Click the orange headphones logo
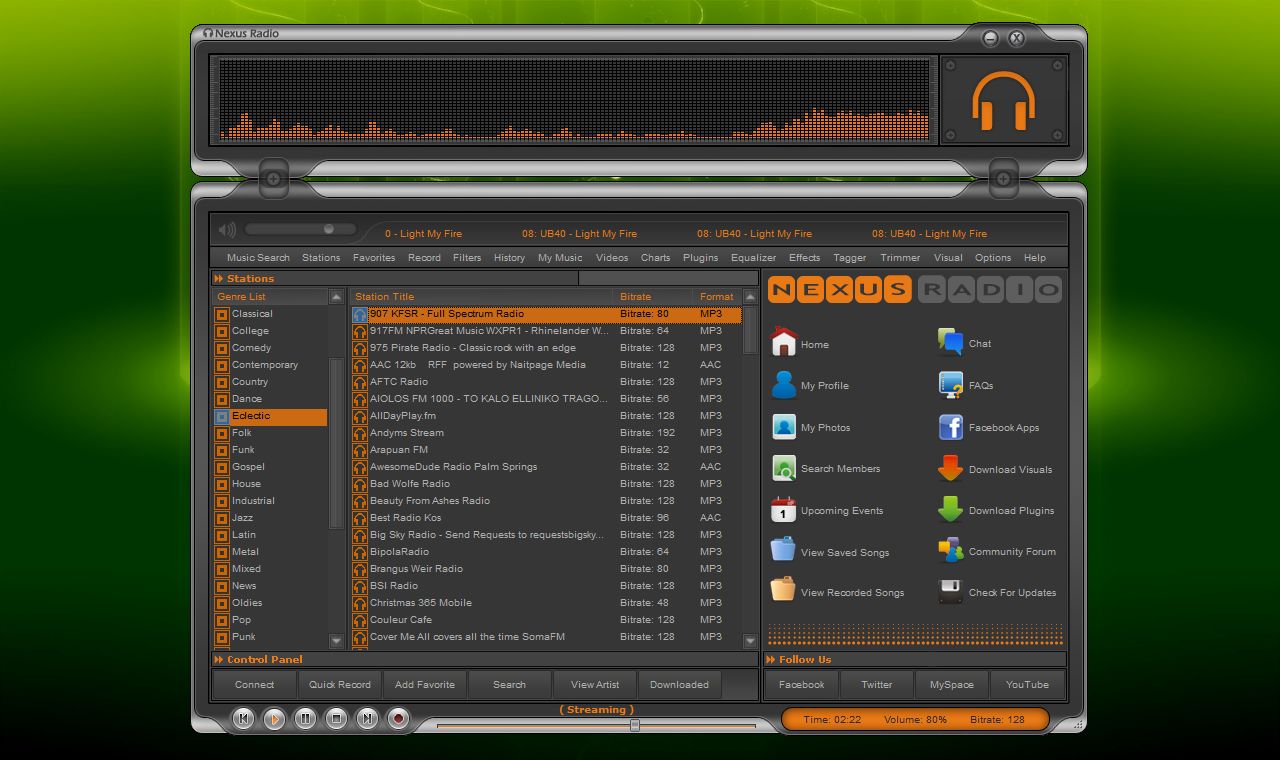The height and width of the screenshot is (760, 1280). 1003,101
